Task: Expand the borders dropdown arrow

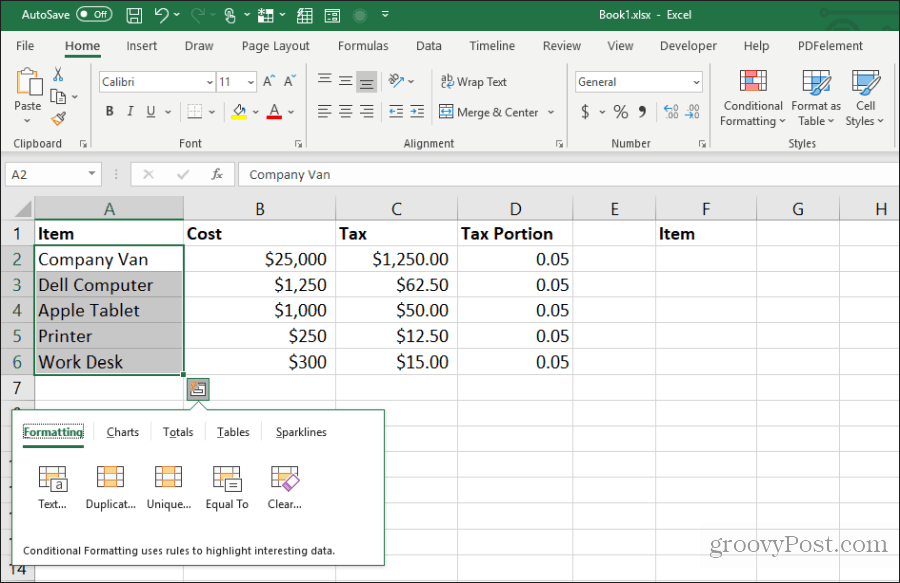Action: click(x=212, y=112)
